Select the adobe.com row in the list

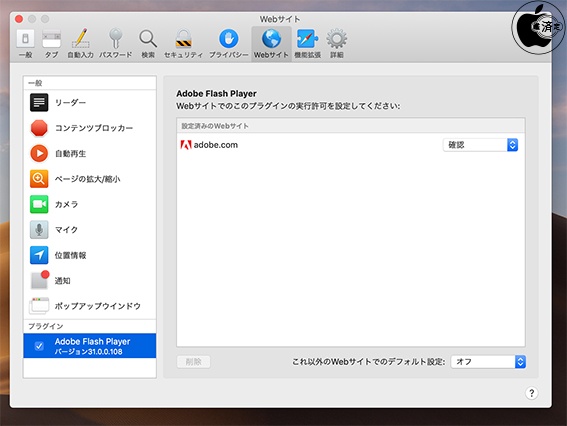(351, 145)
